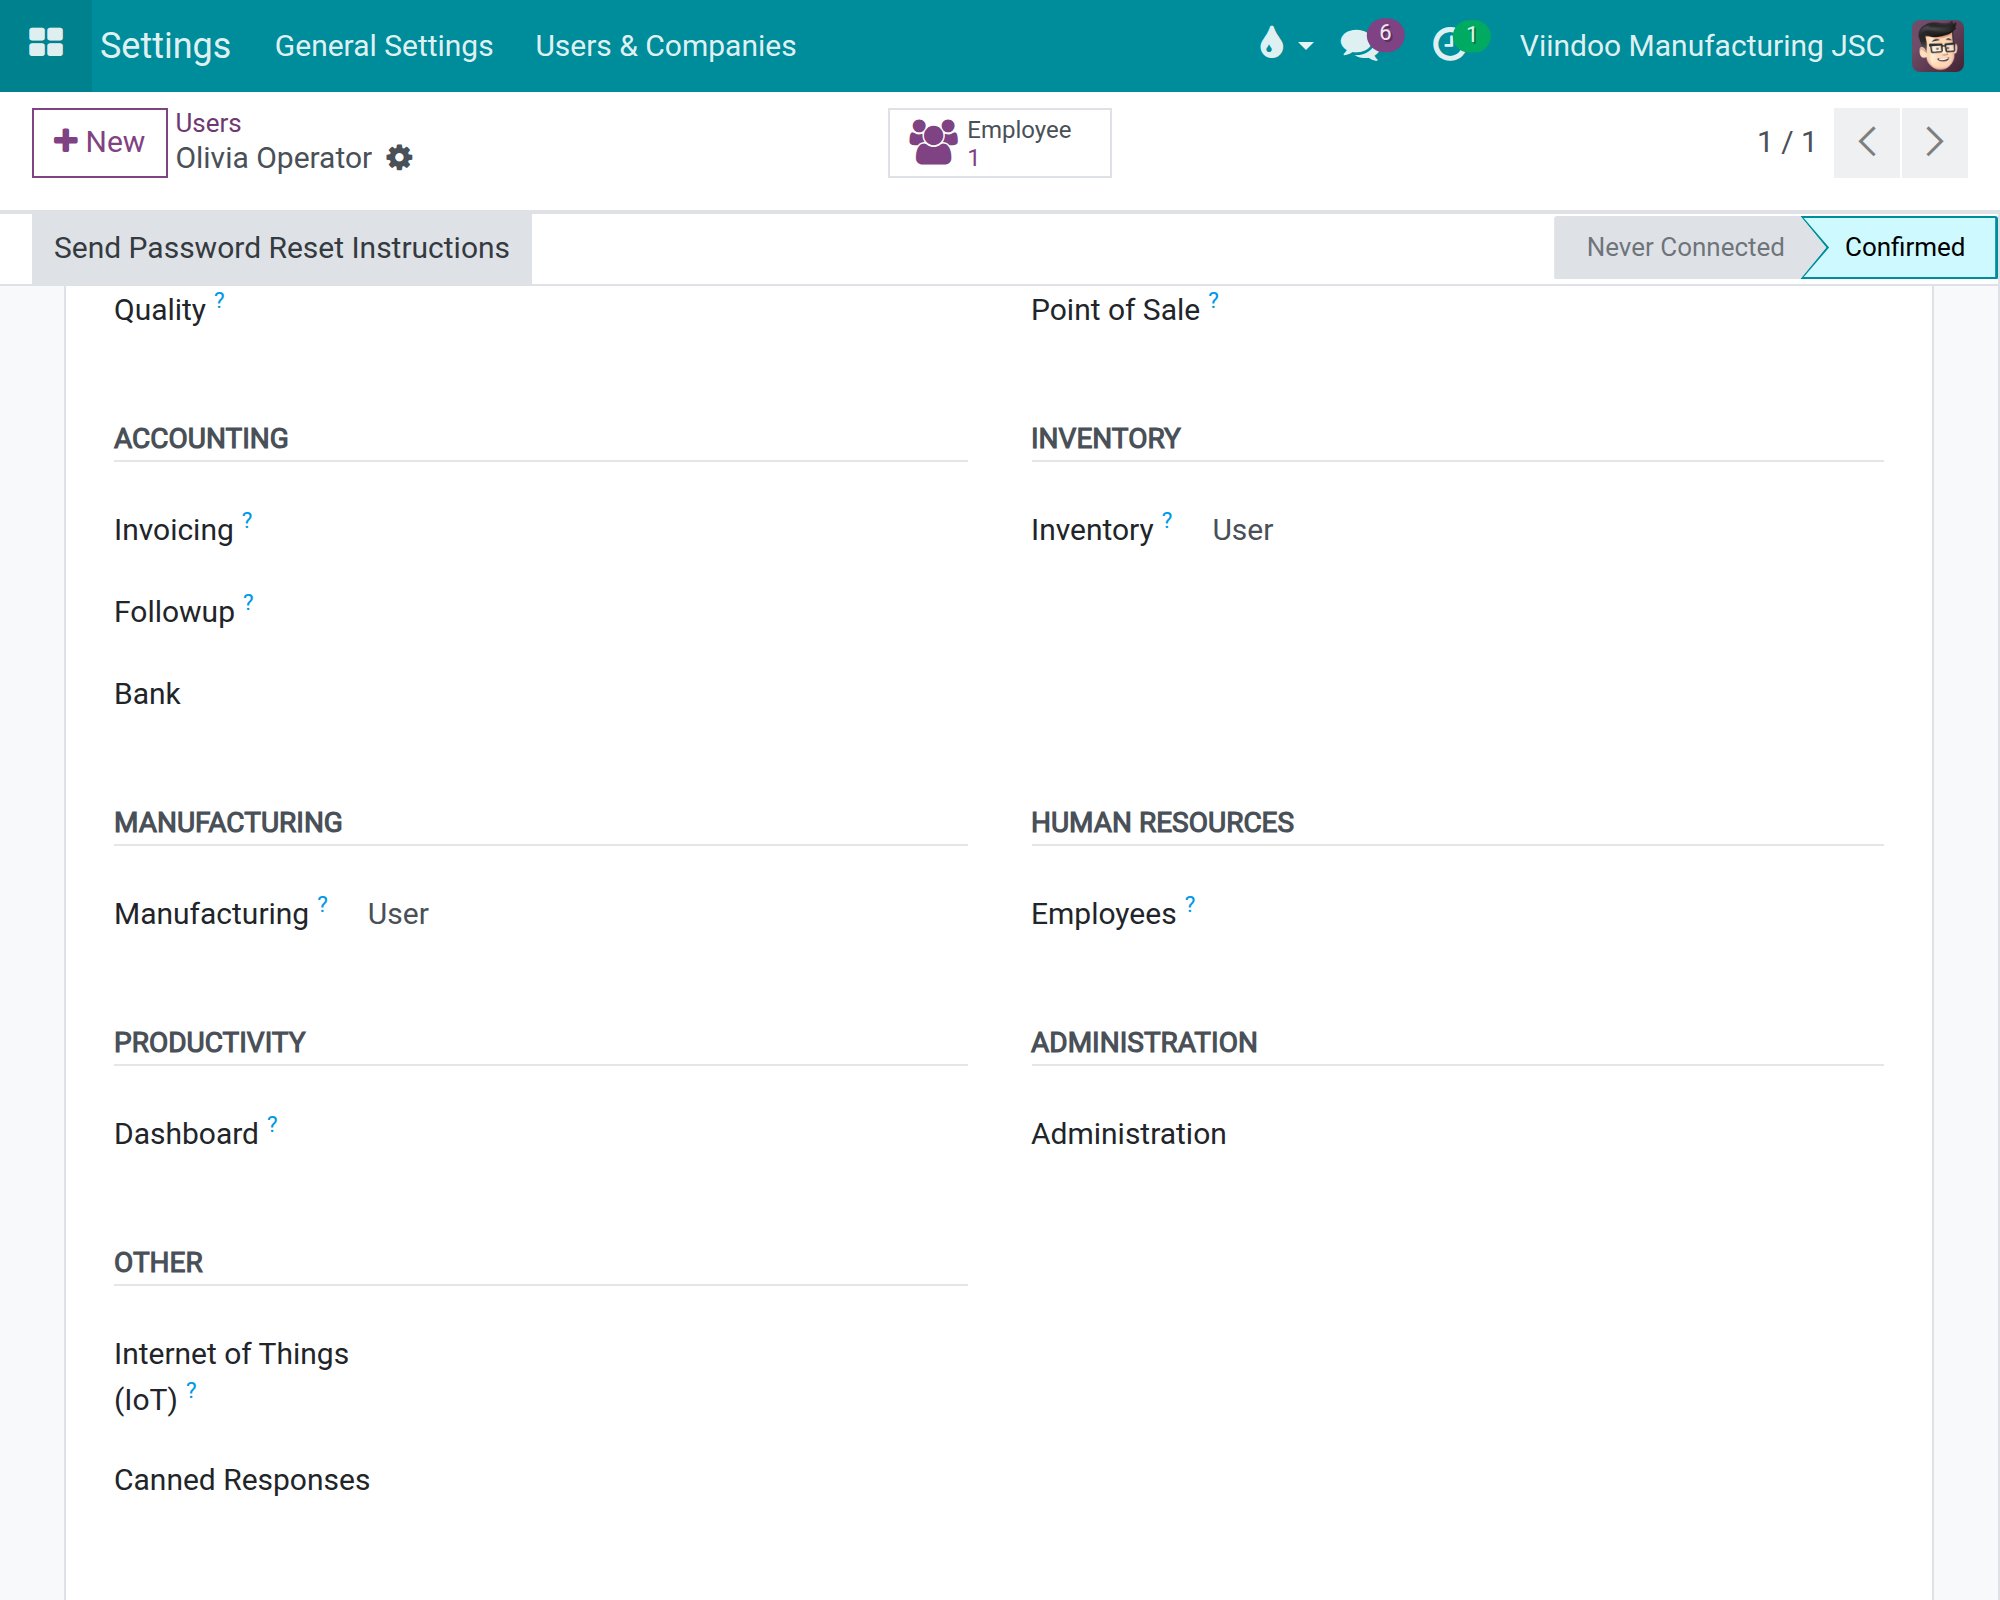Click the Administration field label
Image resolution: width=2000 pixels, height=1600 pixels.
1128,1134
